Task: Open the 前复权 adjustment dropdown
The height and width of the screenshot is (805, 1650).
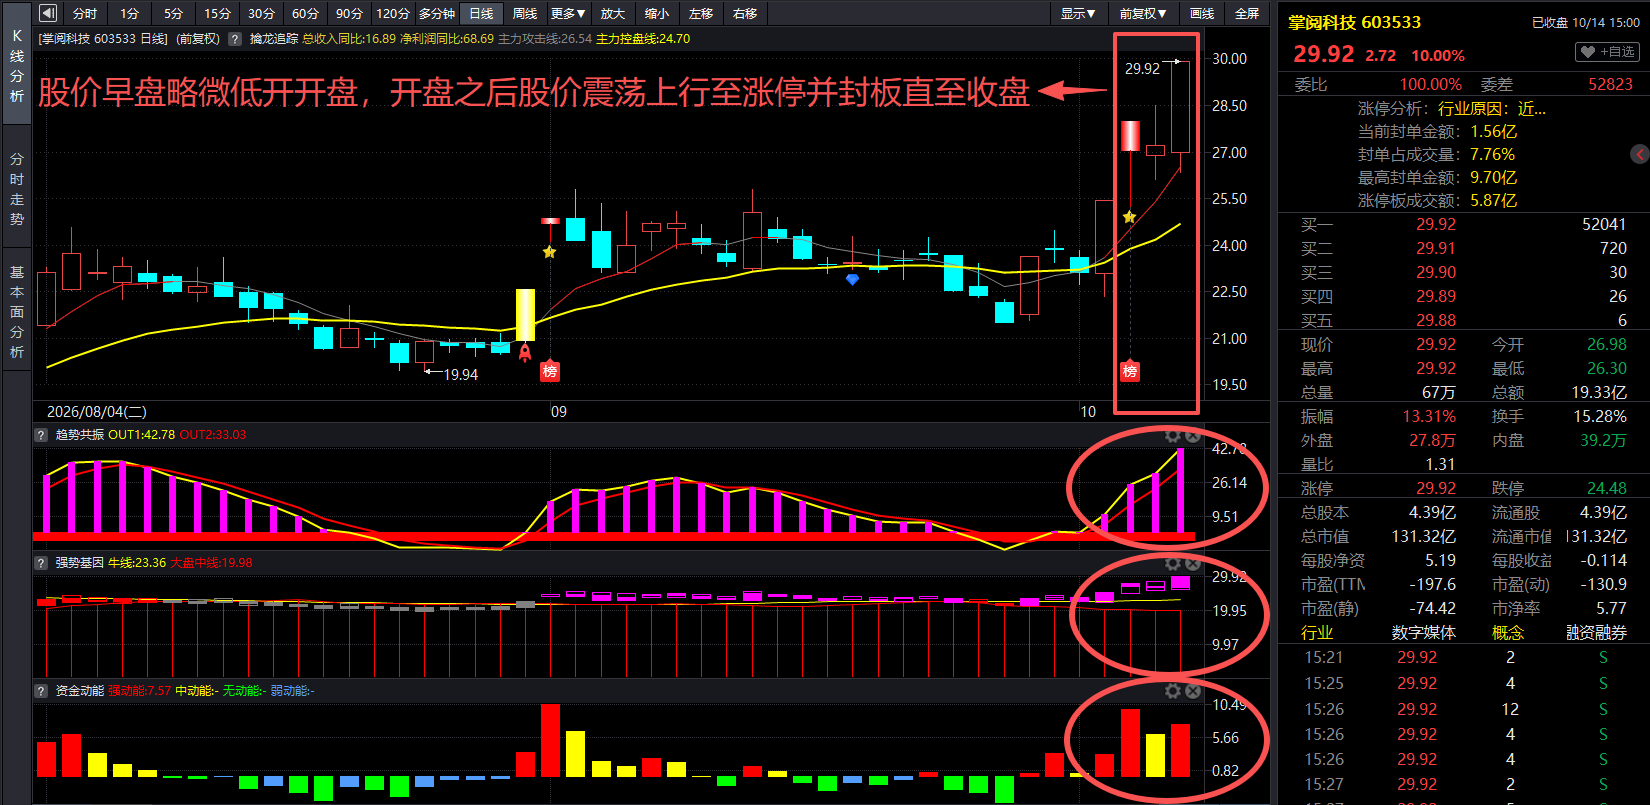Action: [1143, 13]
